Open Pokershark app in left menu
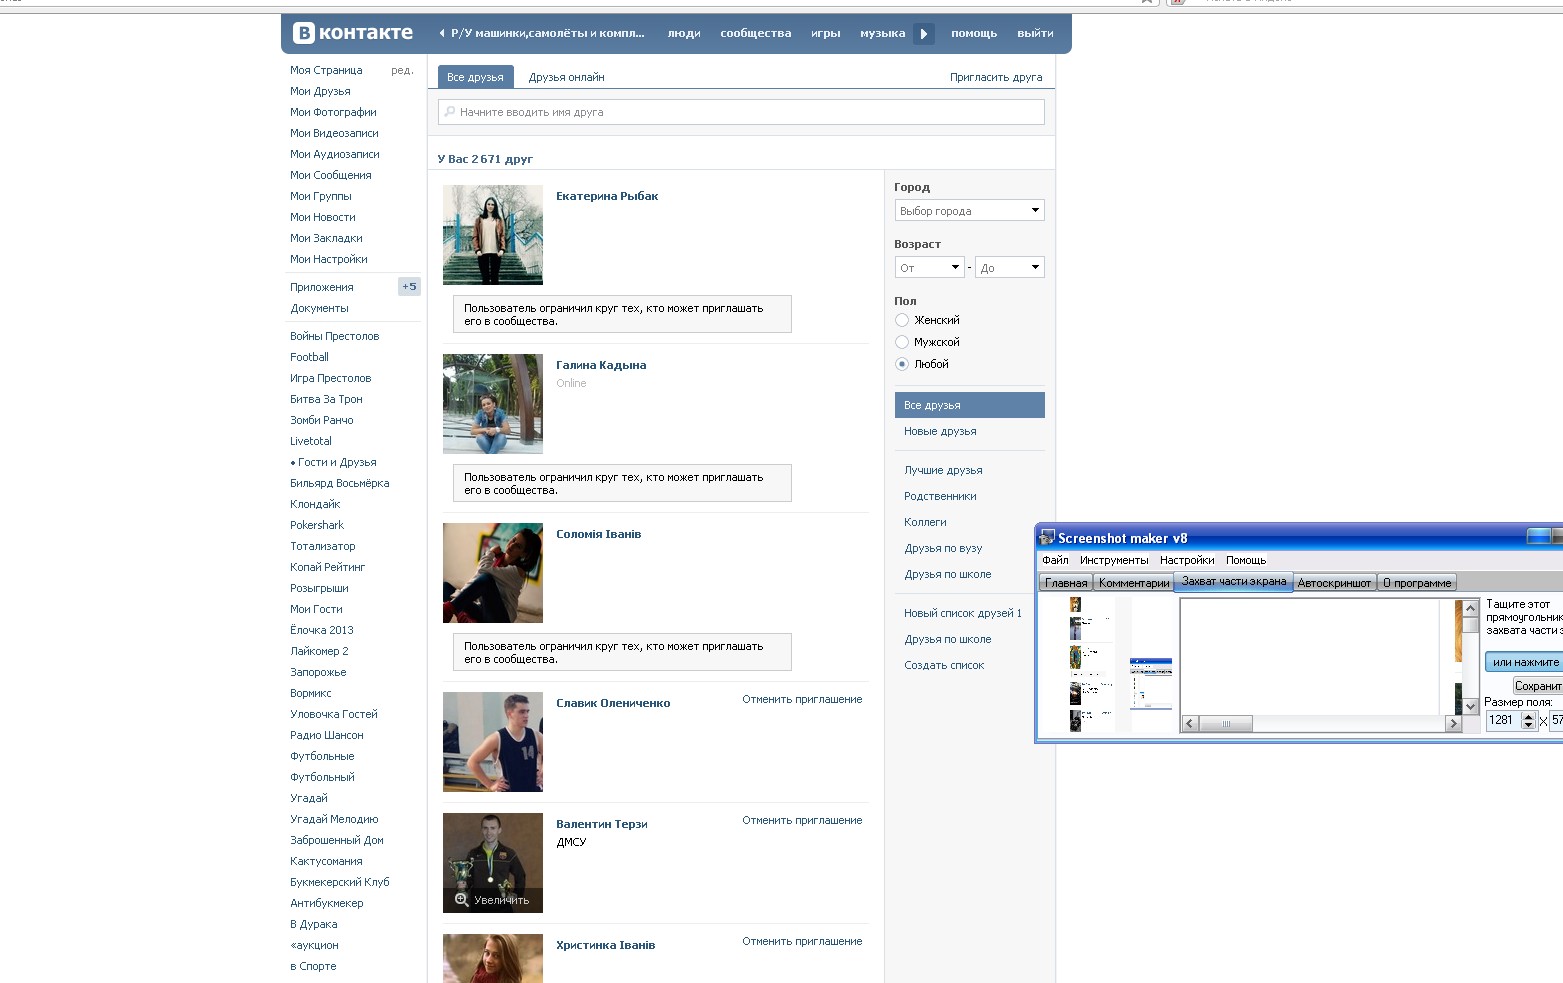This screenshot has height=983, width=1563. 317,525
